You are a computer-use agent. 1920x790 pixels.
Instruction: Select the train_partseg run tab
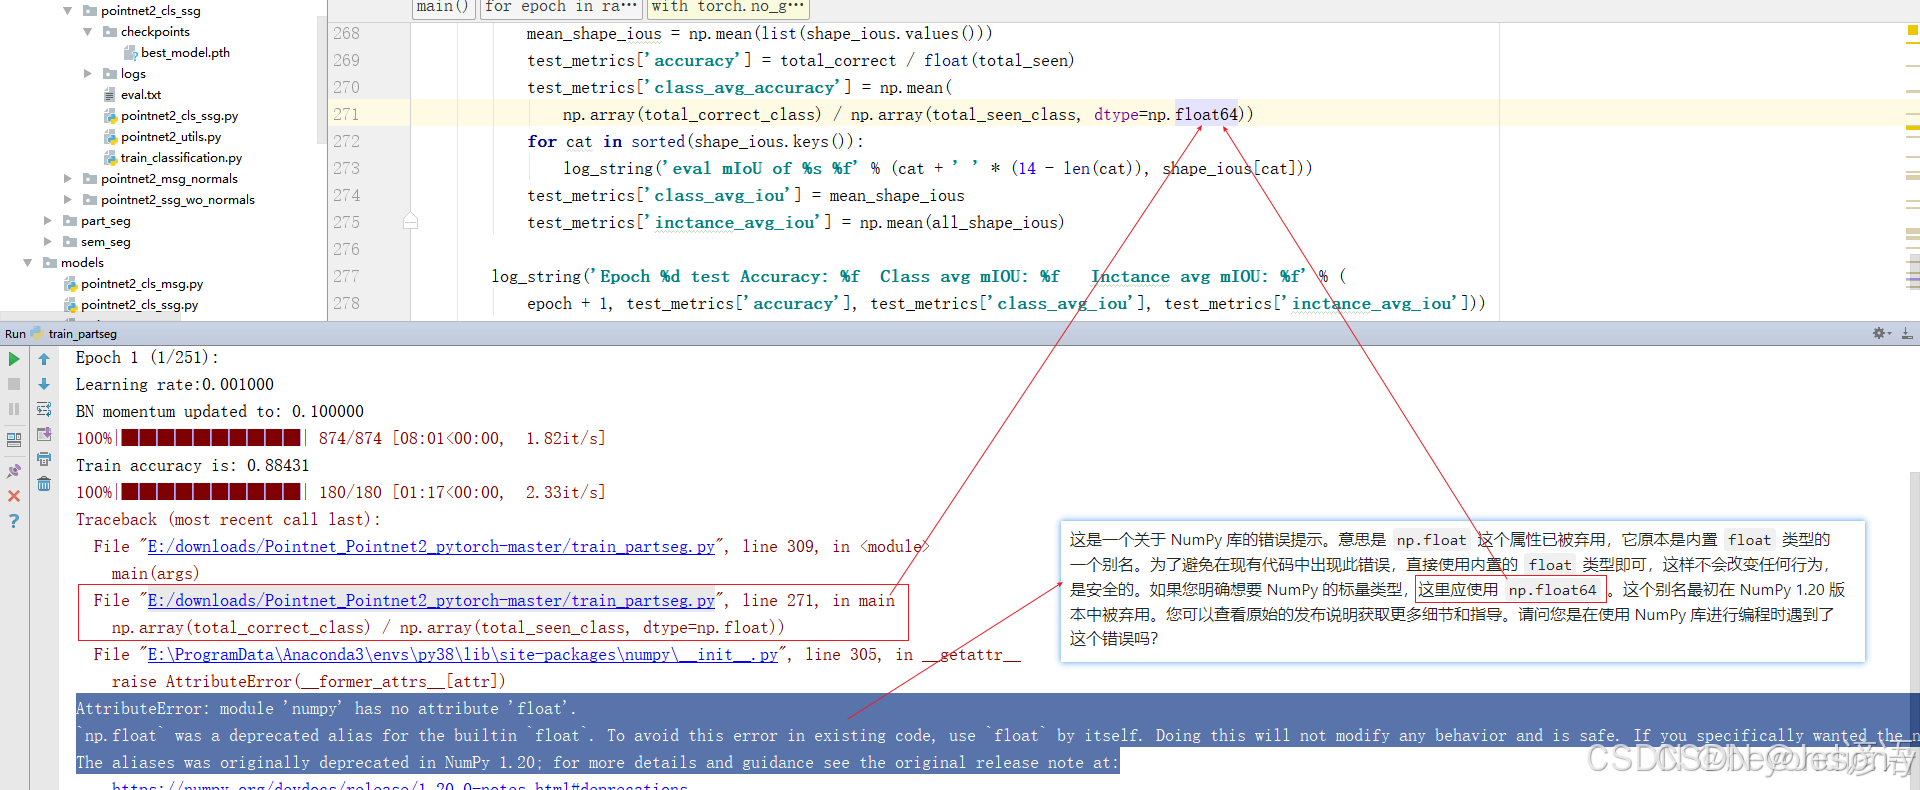tap(82, 334)
